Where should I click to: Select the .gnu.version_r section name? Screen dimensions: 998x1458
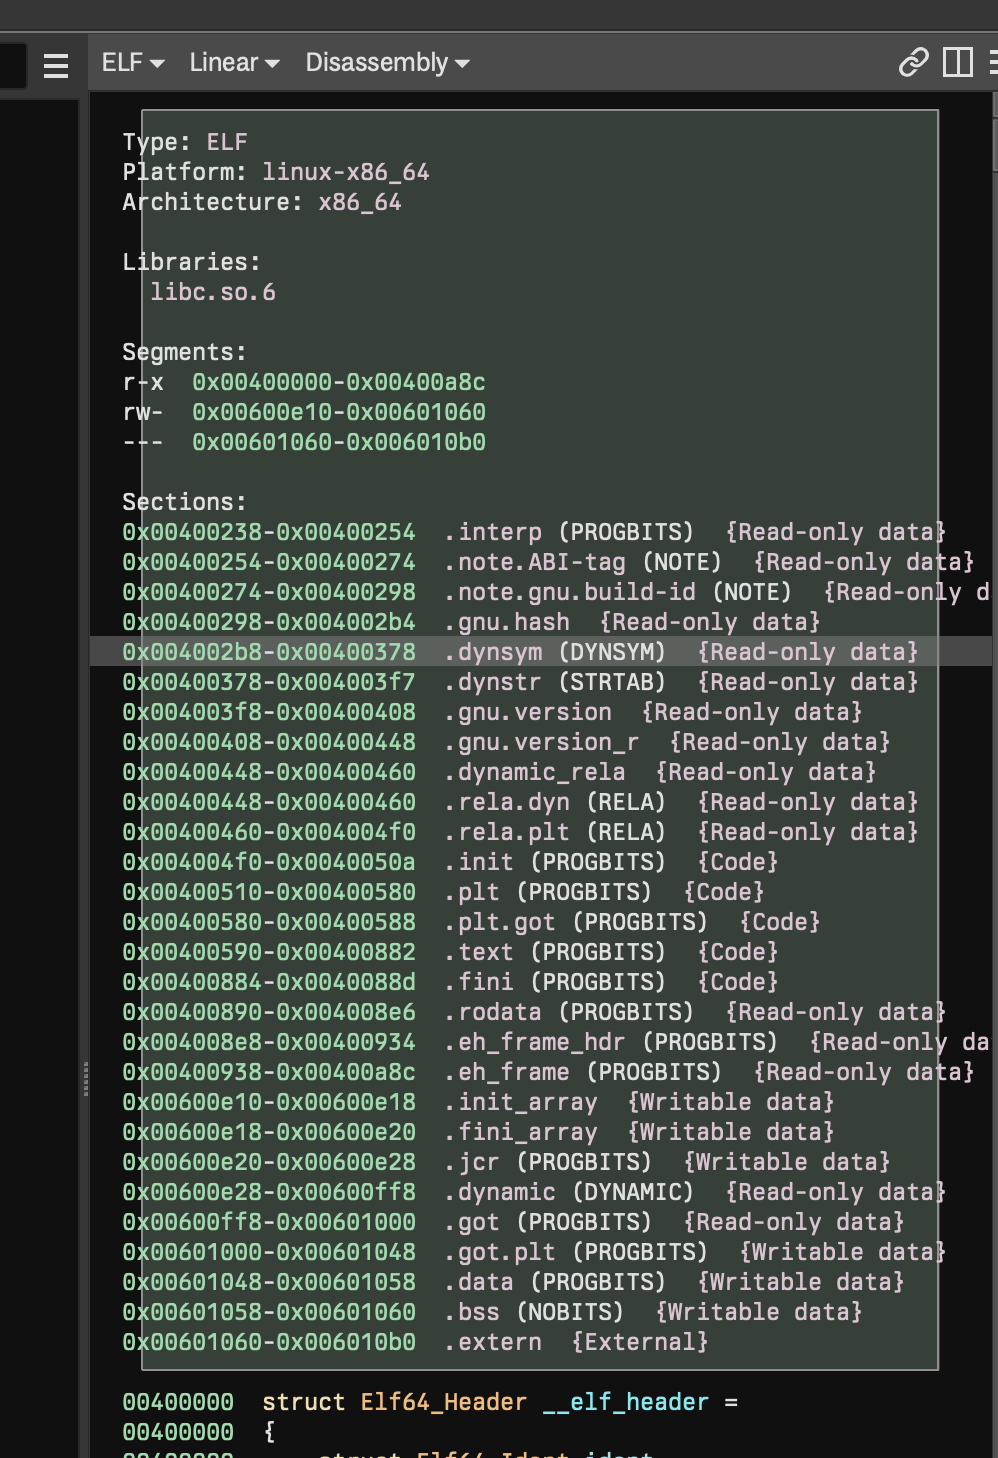click(542, 742)
